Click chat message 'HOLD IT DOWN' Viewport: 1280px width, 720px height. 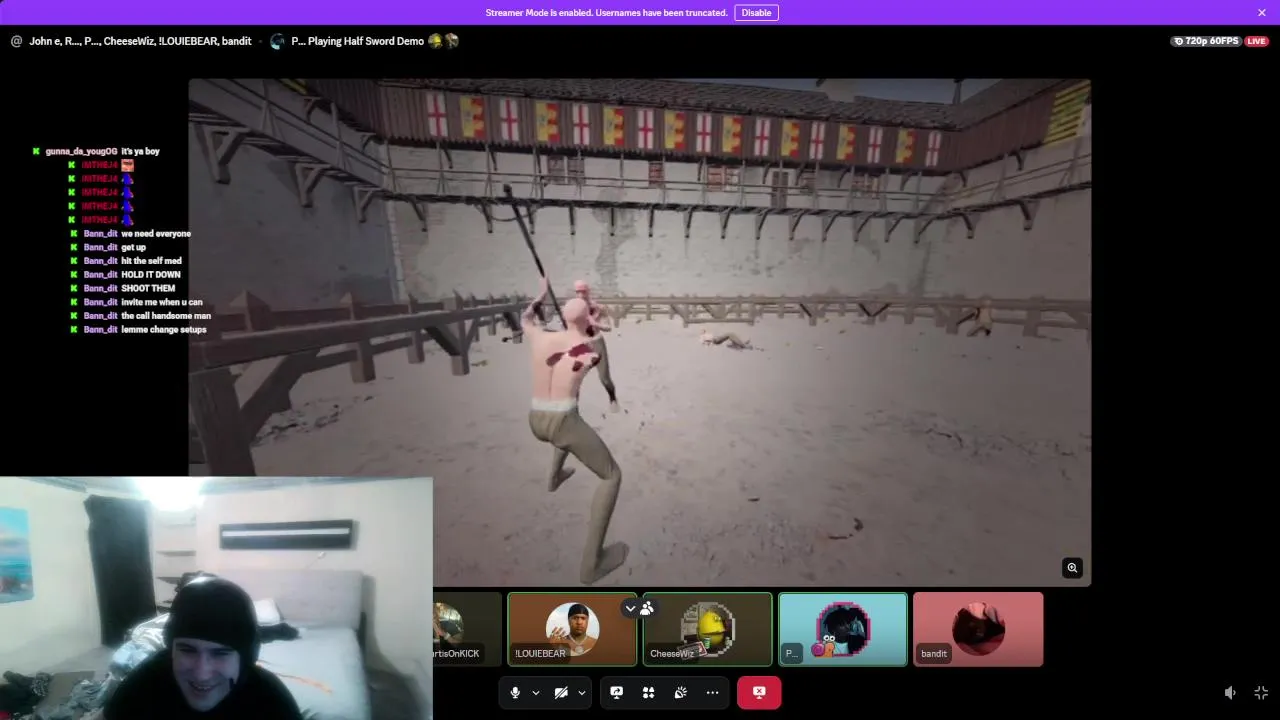(x=151, y=274)
